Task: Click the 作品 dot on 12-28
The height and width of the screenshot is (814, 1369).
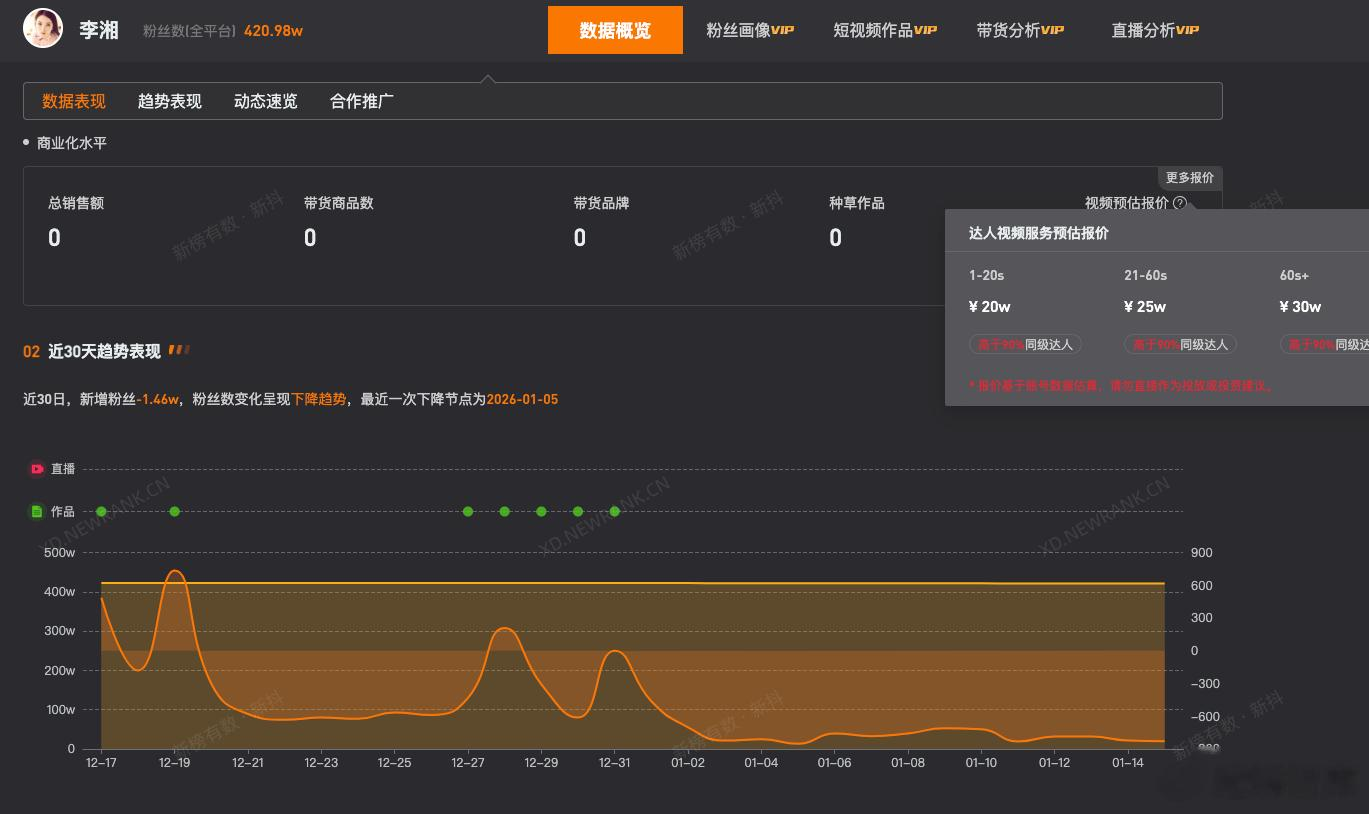Action: (504, 512)
